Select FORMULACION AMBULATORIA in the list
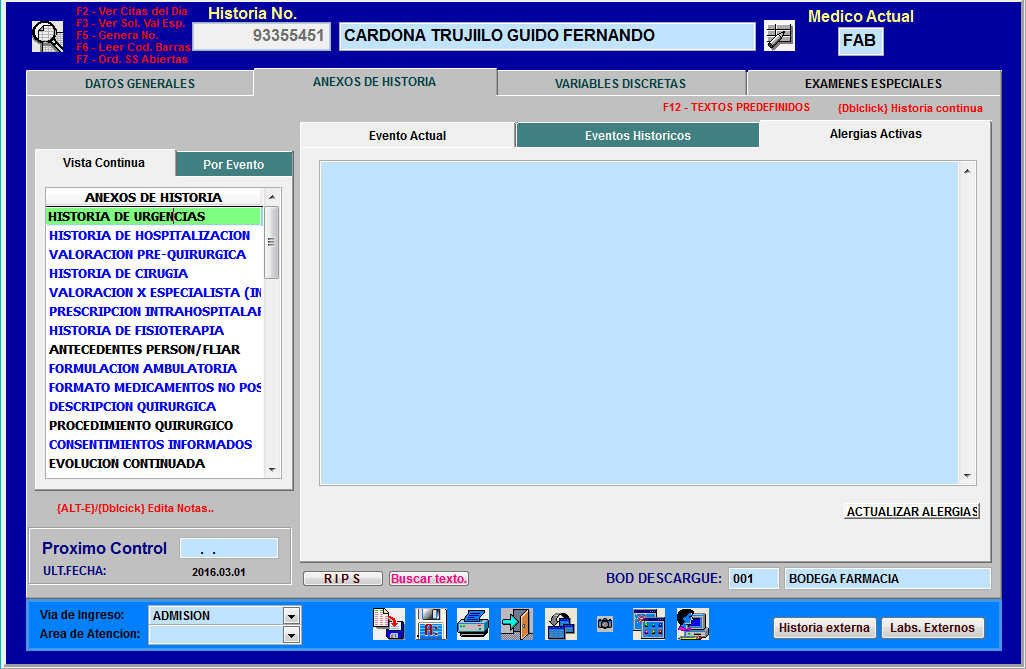This screenshot has width=1026, height=669. (154, 369)
